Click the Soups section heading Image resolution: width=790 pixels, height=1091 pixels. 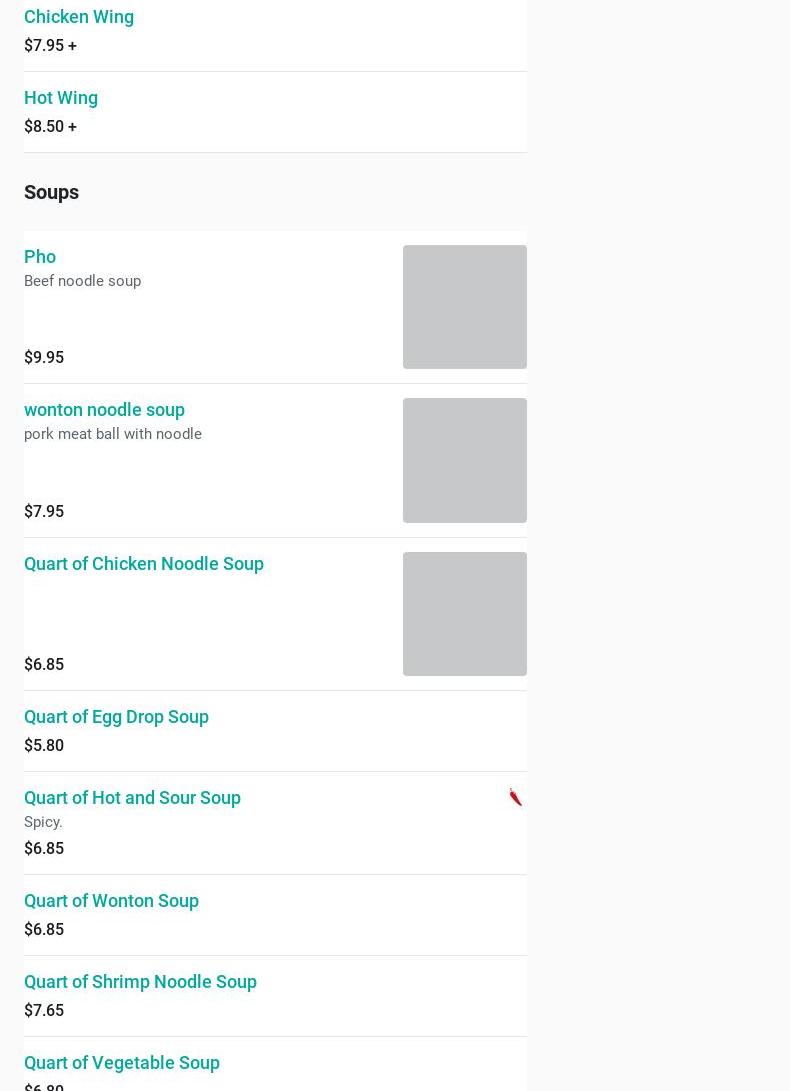coord(51,192)
